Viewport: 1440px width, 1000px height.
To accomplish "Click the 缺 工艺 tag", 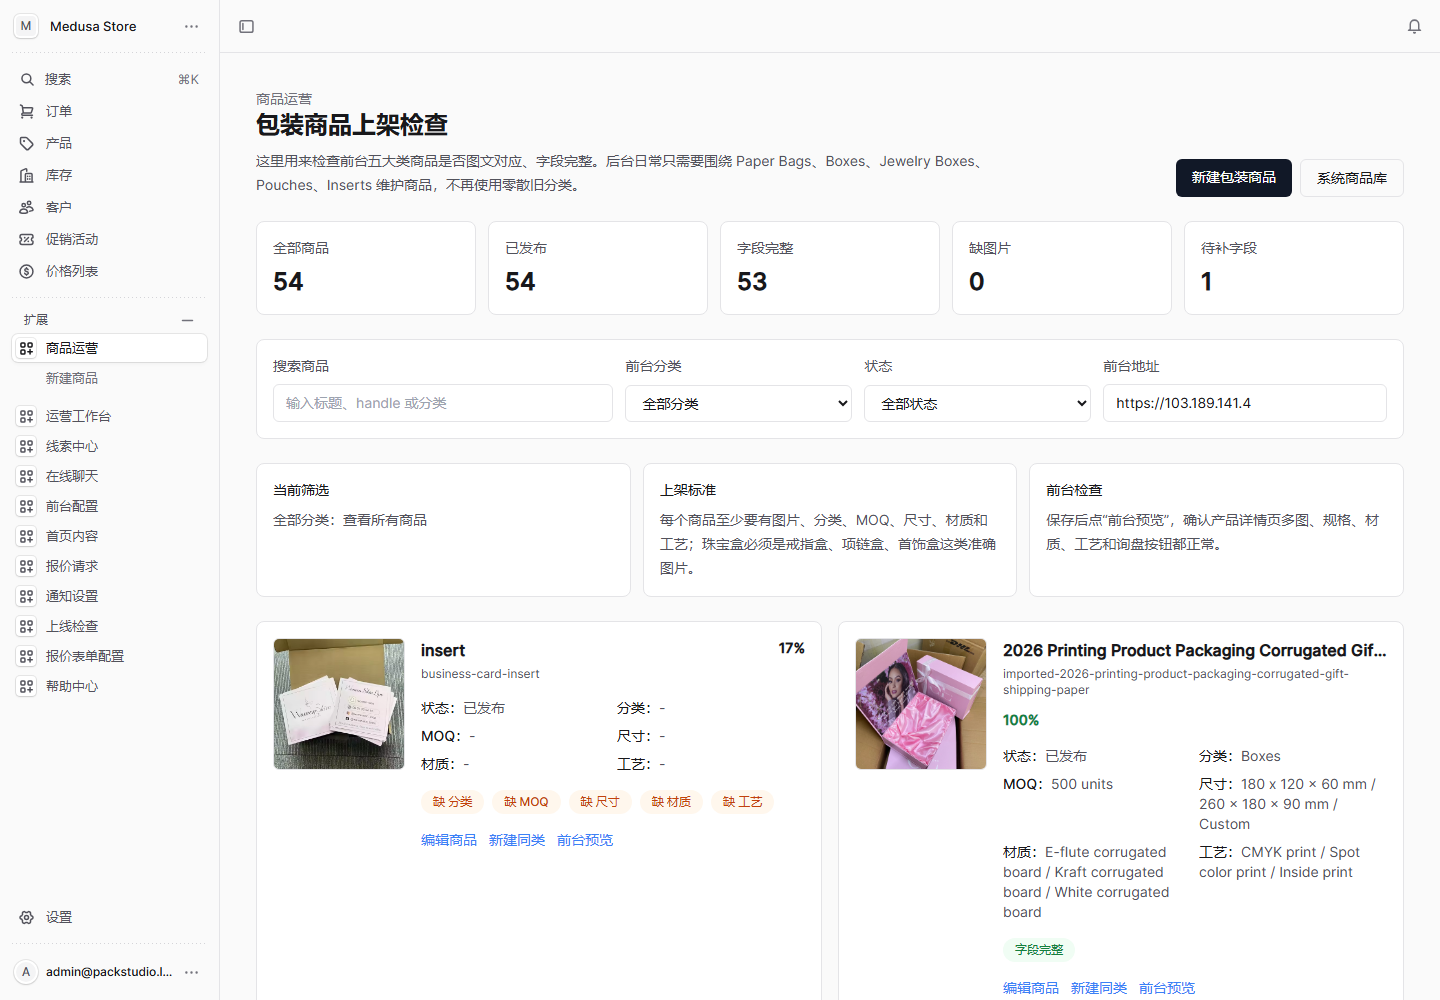I will tap(743, 802).
